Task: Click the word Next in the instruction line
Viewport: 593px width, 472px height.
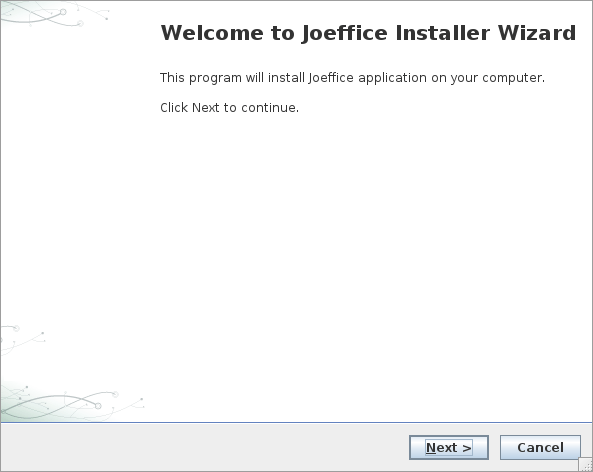Action: pyautogui.click(x=205, y=107)
